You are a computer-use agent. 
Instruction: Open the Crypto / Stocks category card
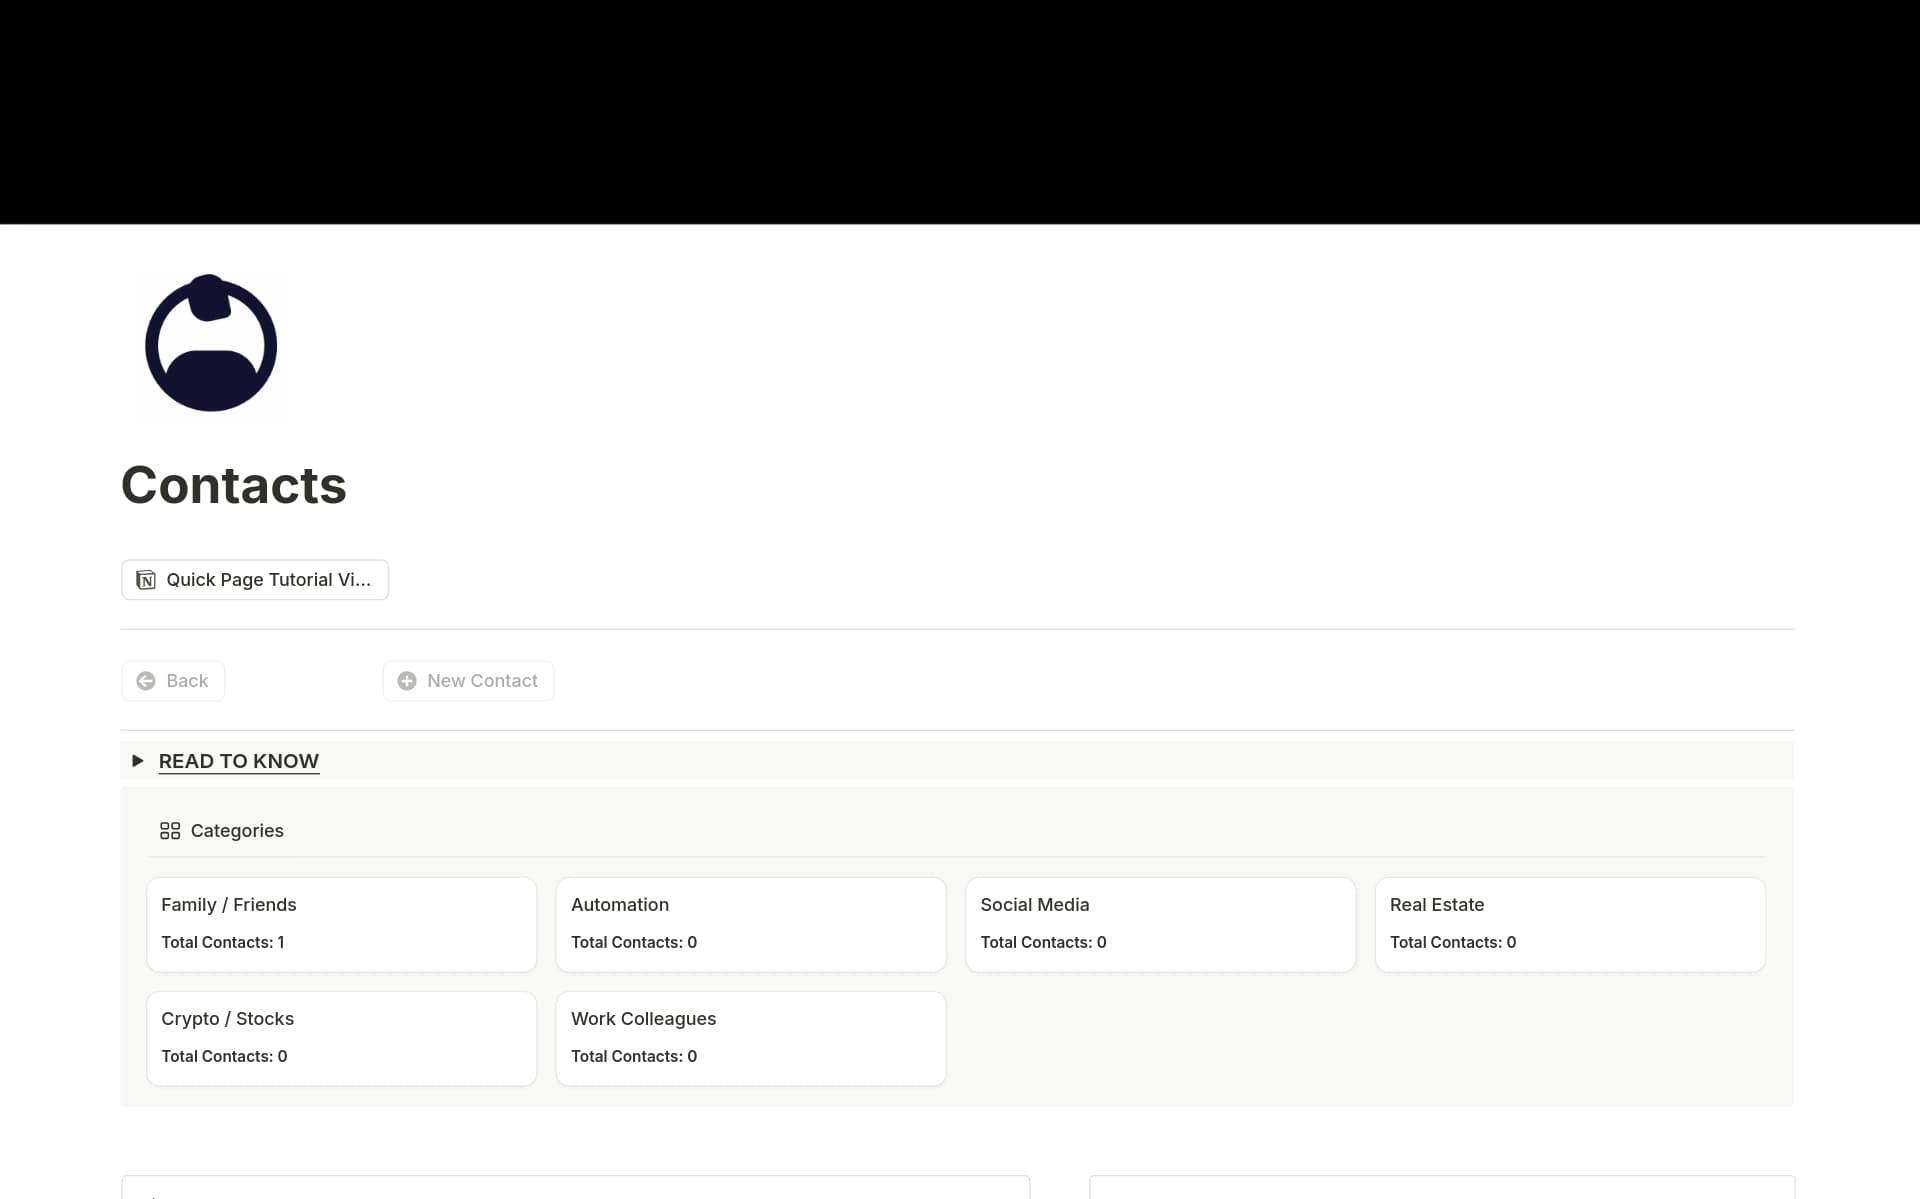pos(341,1037)
